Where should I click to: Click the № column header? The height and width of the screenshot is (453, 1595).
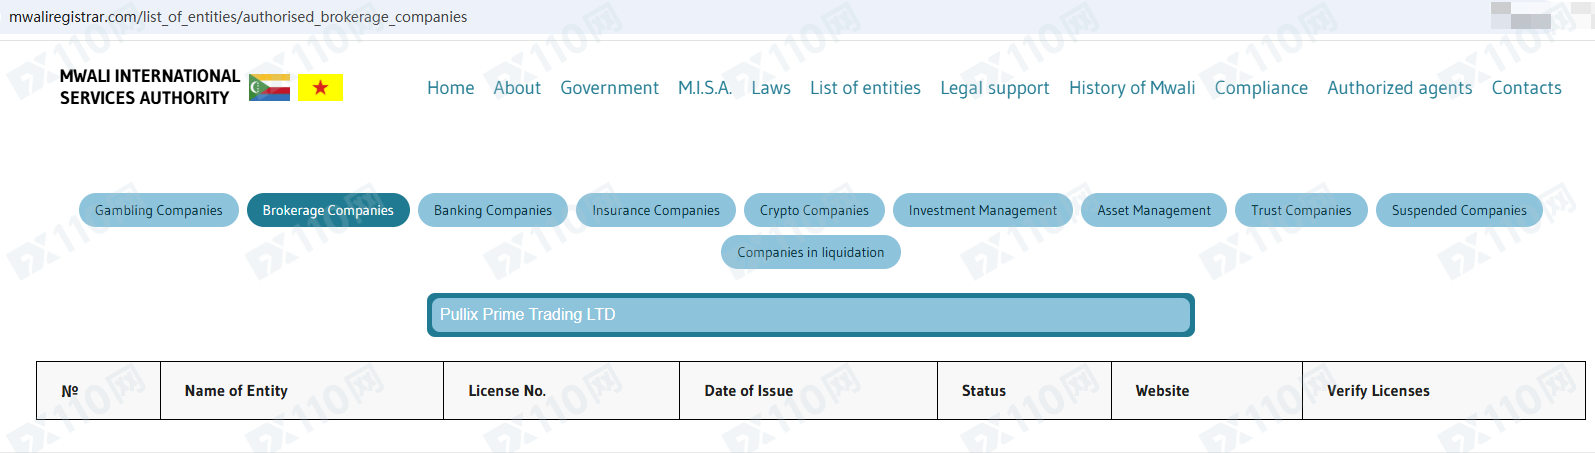coord(98,390)
